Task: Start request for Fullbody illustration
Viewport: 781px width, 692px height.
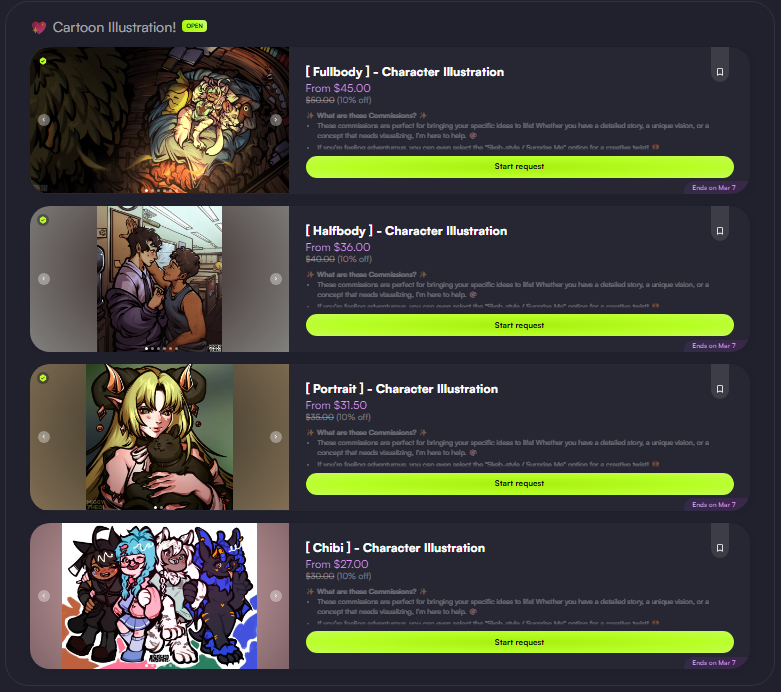Action: tap(520, 166)
